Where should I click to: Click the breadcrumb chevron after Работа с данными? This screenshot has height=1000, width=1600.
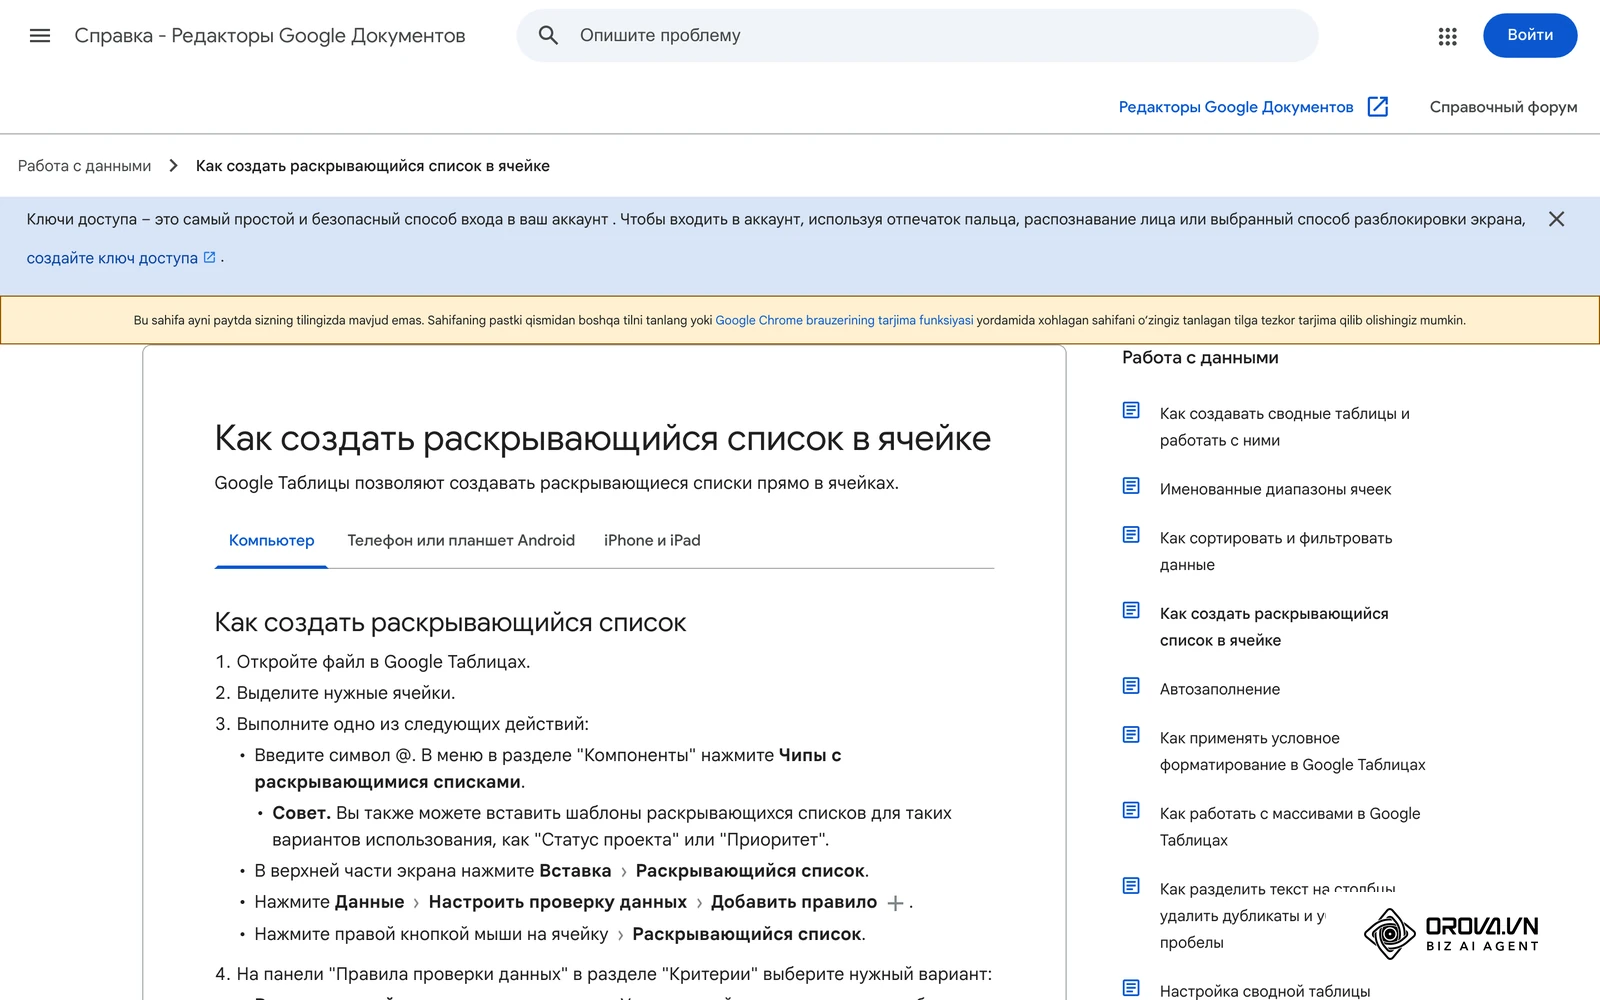173,166
